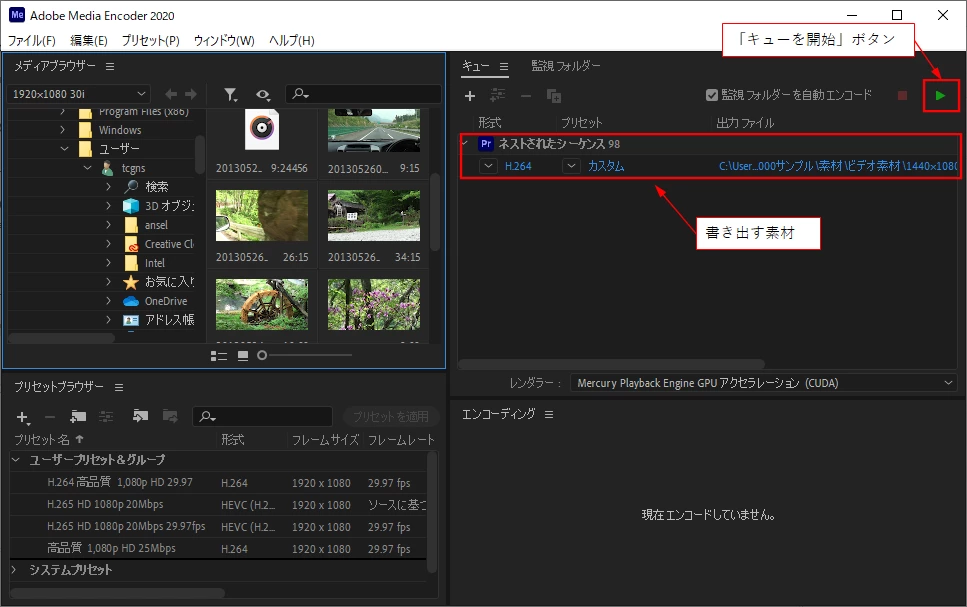Viewport: 967px width, 607px height.
Task: Open the 1920x1080 30i location dropdown
Action: [x=79, y=94]
